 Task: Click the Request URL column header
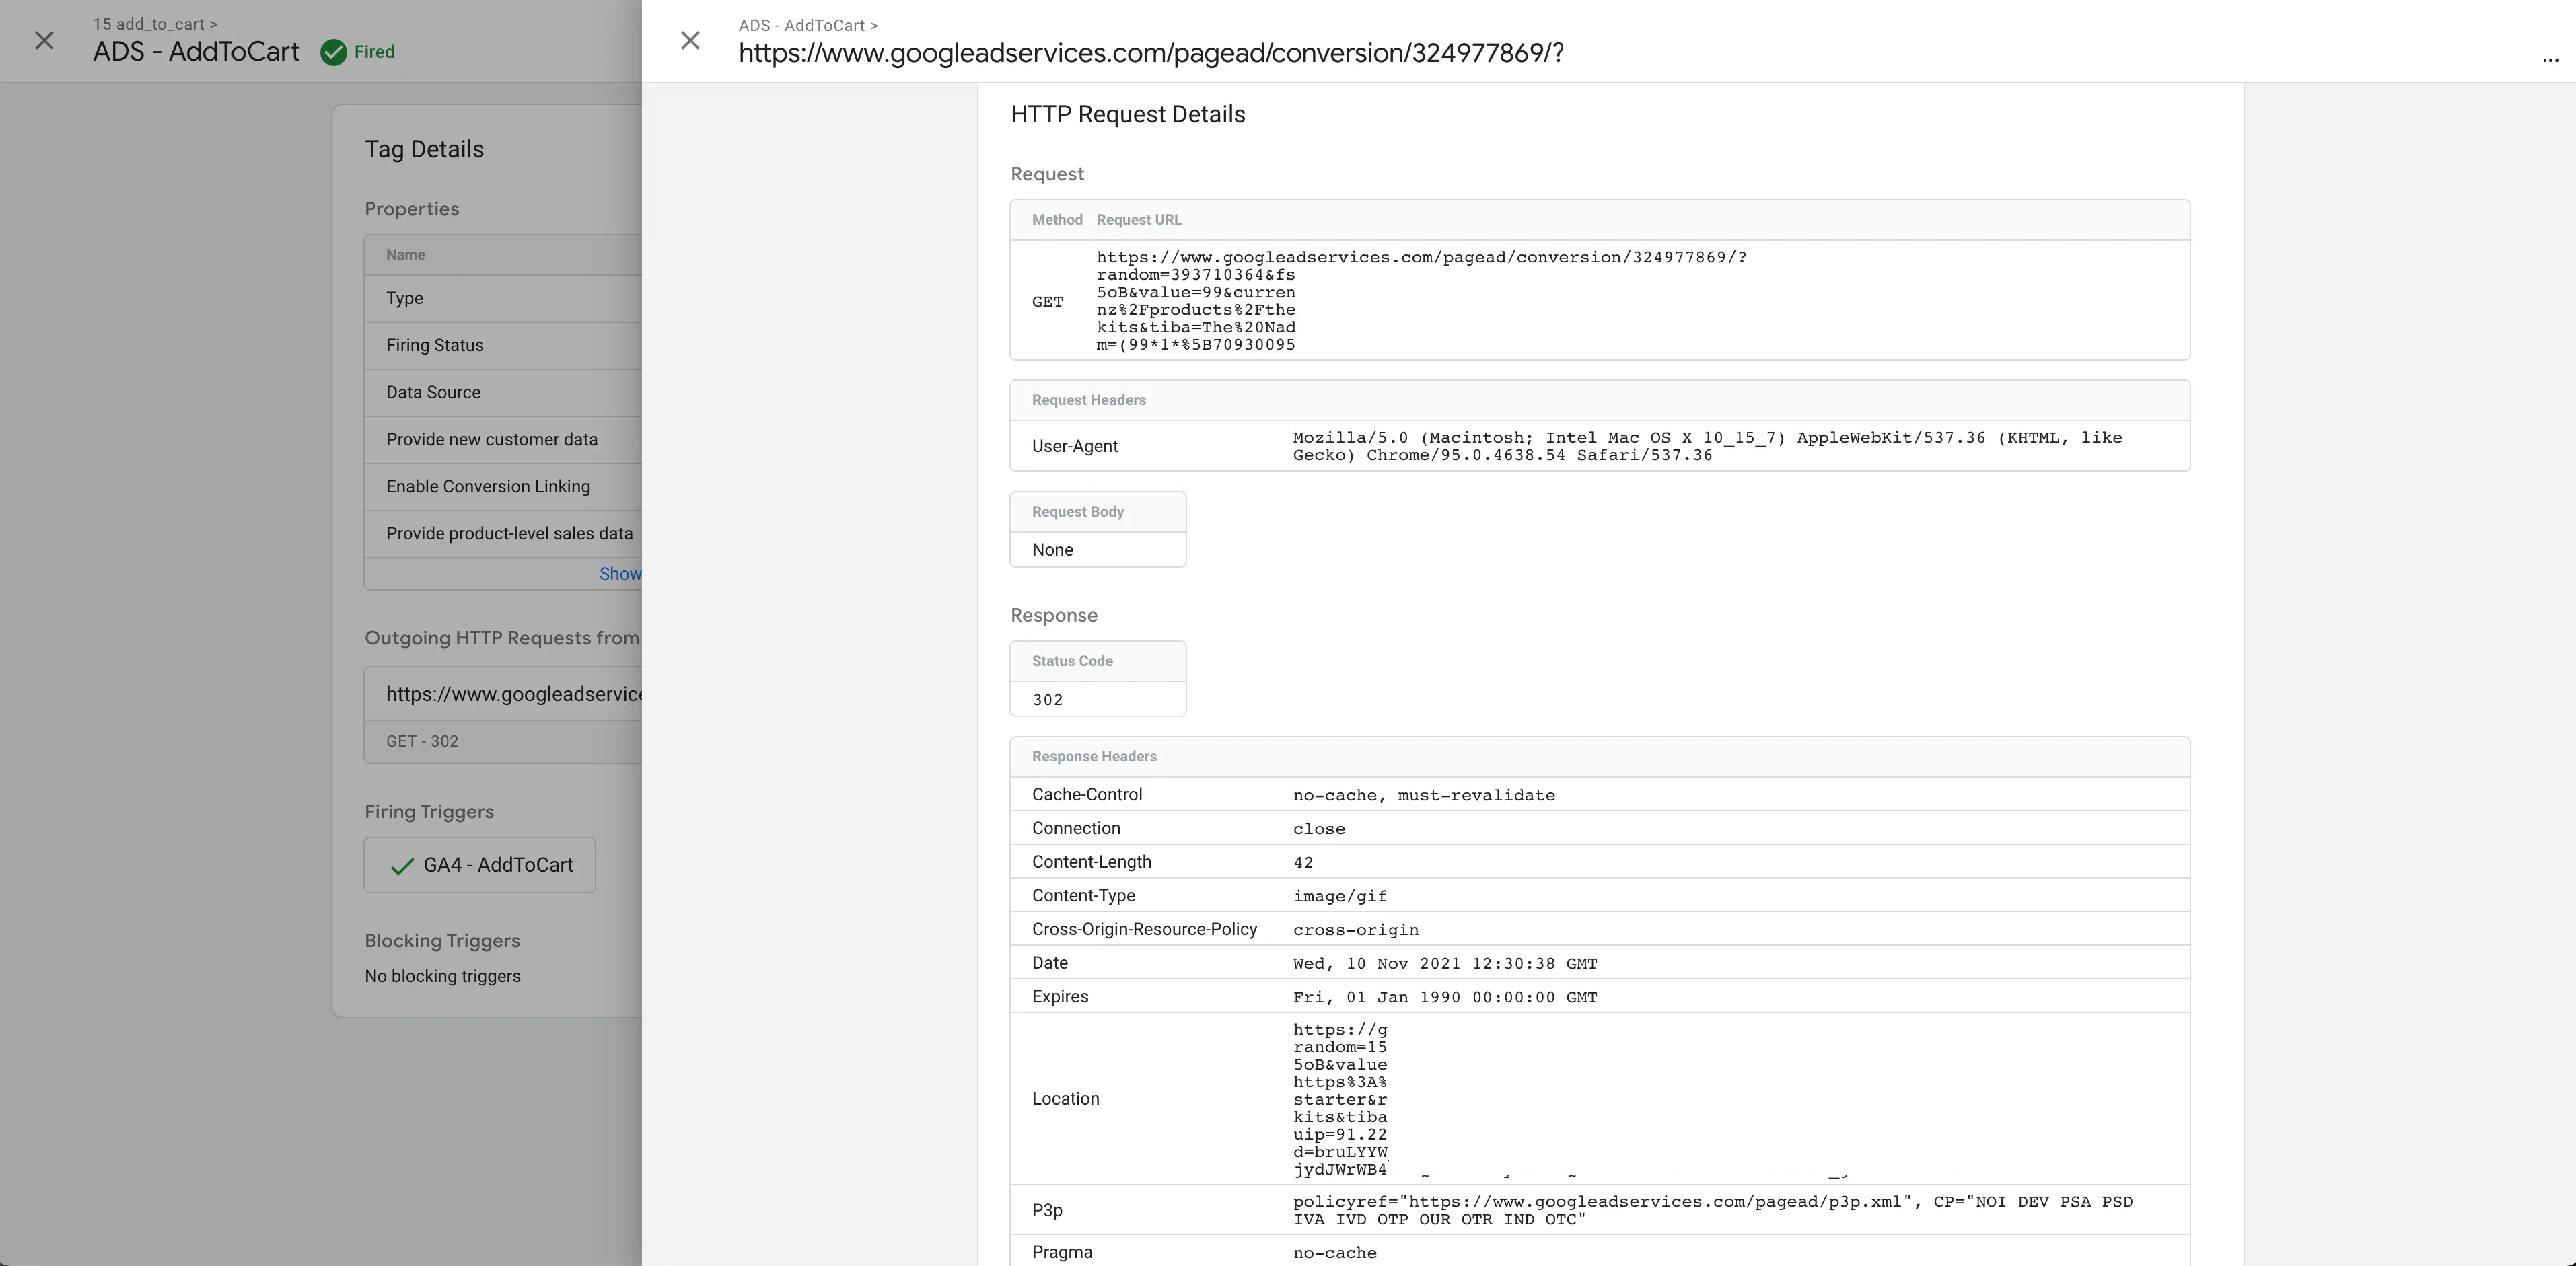[1139, 220]
